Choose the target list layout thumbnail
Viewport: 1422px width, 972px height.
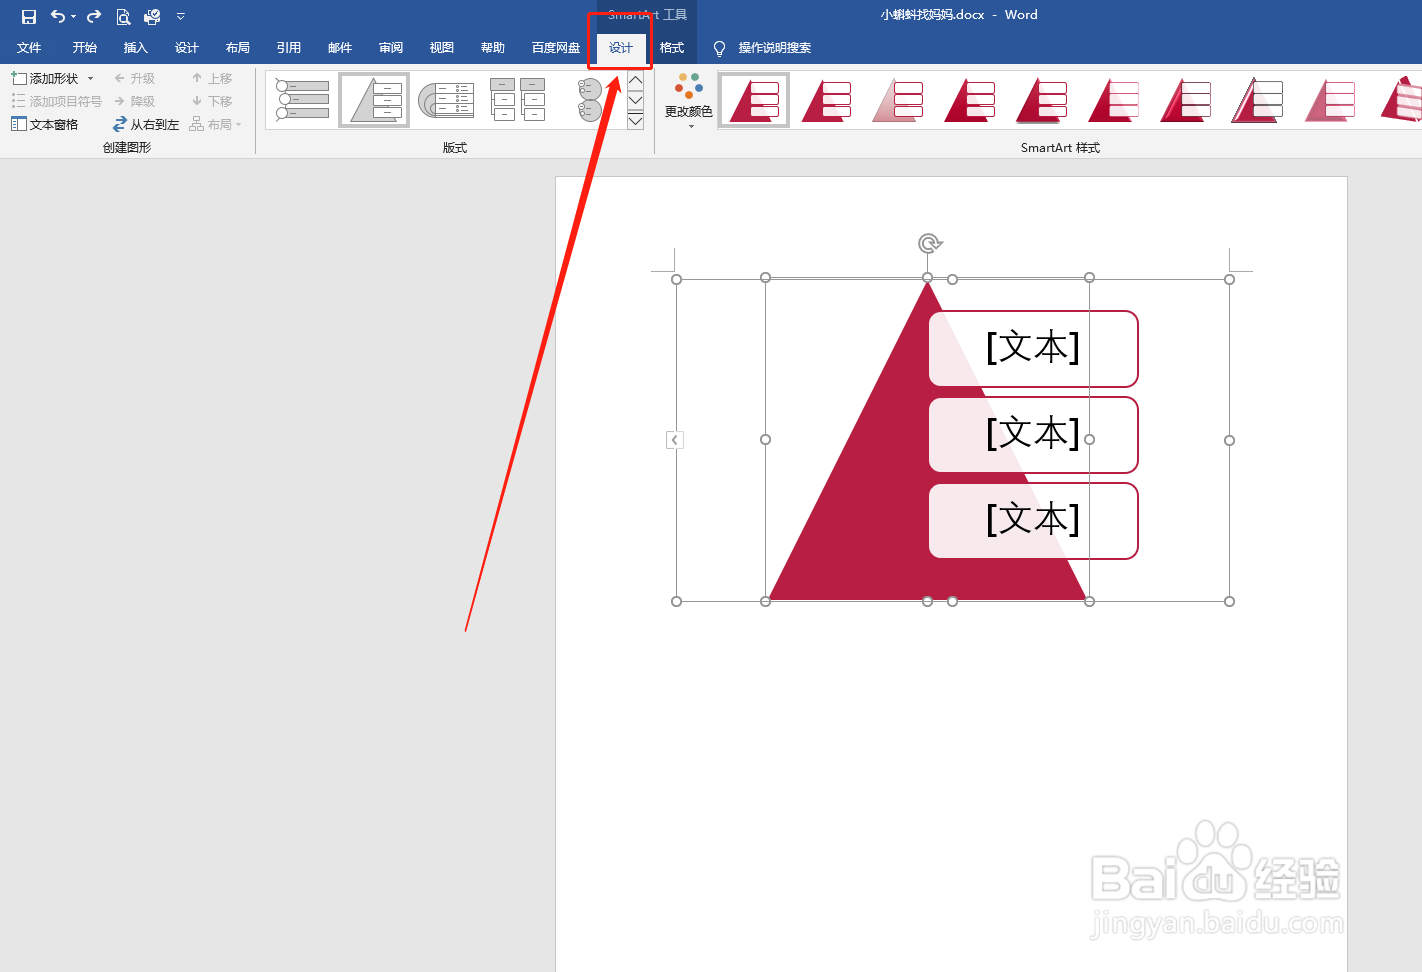point(446,100)
